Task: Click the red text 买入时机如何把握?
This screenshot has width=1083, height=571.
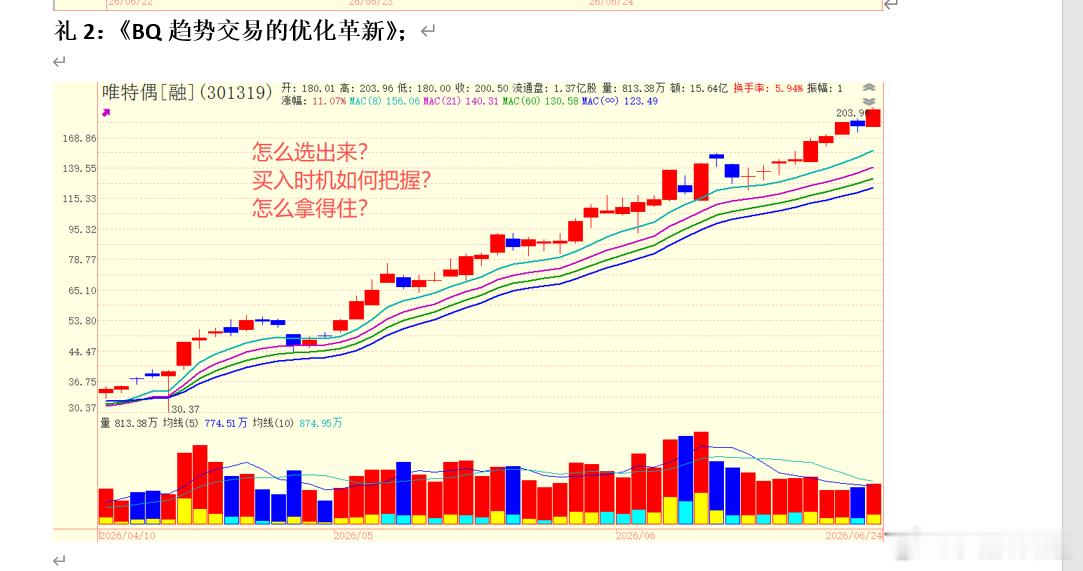Action: click(x=341, y=180)
